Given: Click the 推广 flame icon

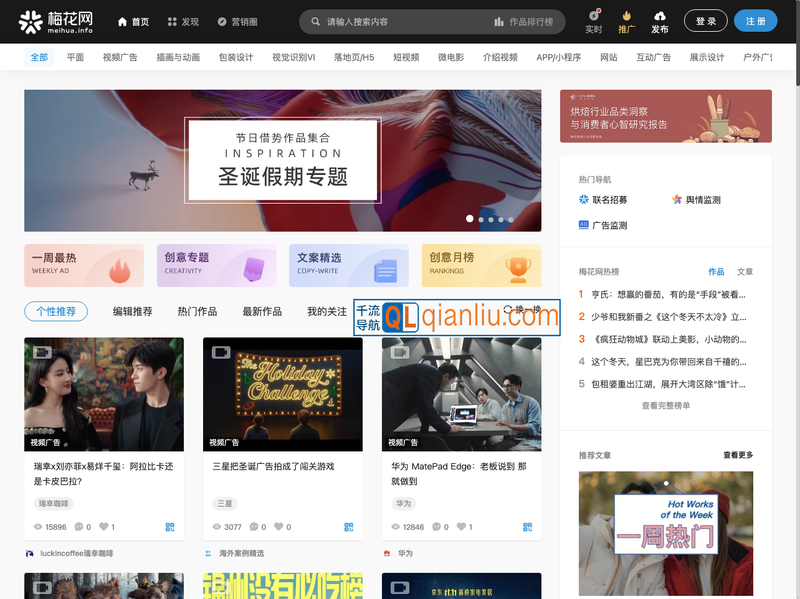Looking at the screenshot, I should pyautogui.click(x=626, y=16).
